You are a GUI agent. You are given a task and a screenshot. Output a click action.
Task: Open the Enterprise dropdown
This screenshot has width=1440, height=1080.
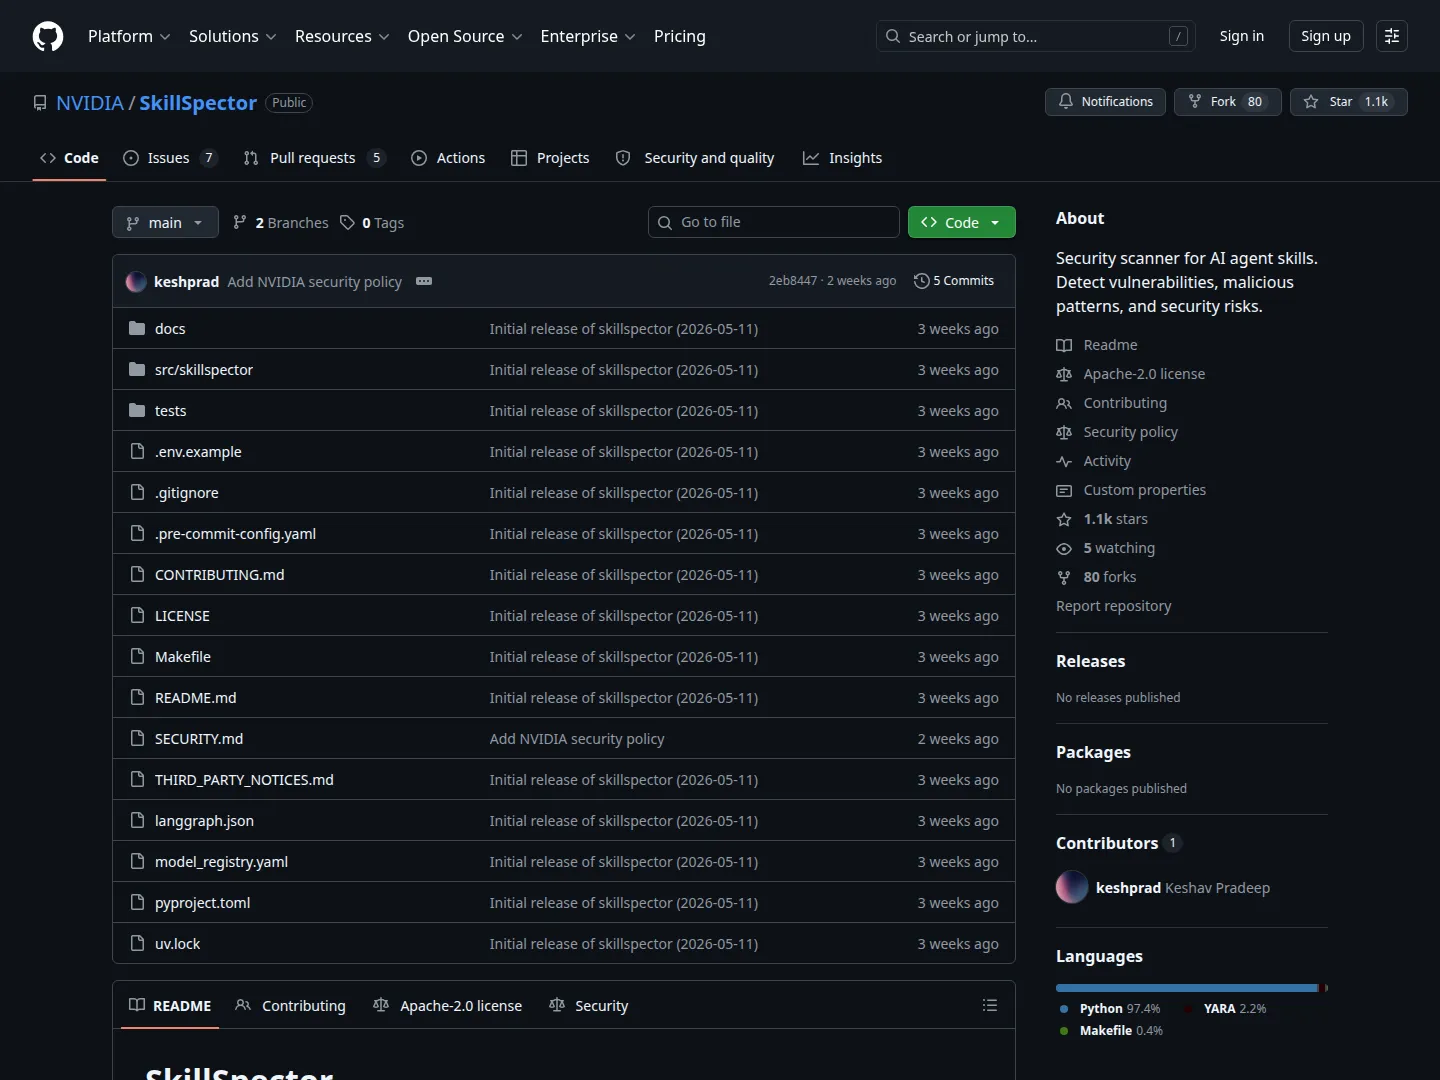click(x=588, y=36)
